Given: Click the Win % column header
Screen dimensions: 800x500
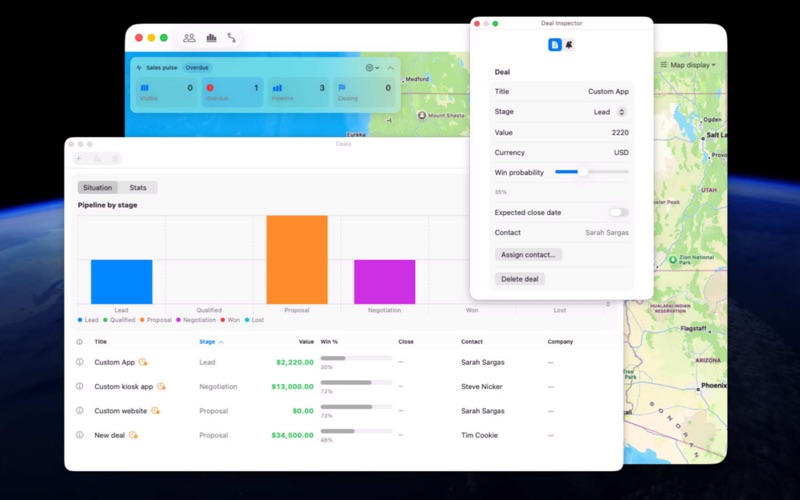Looking at the screenshot, I should (329, 342).
